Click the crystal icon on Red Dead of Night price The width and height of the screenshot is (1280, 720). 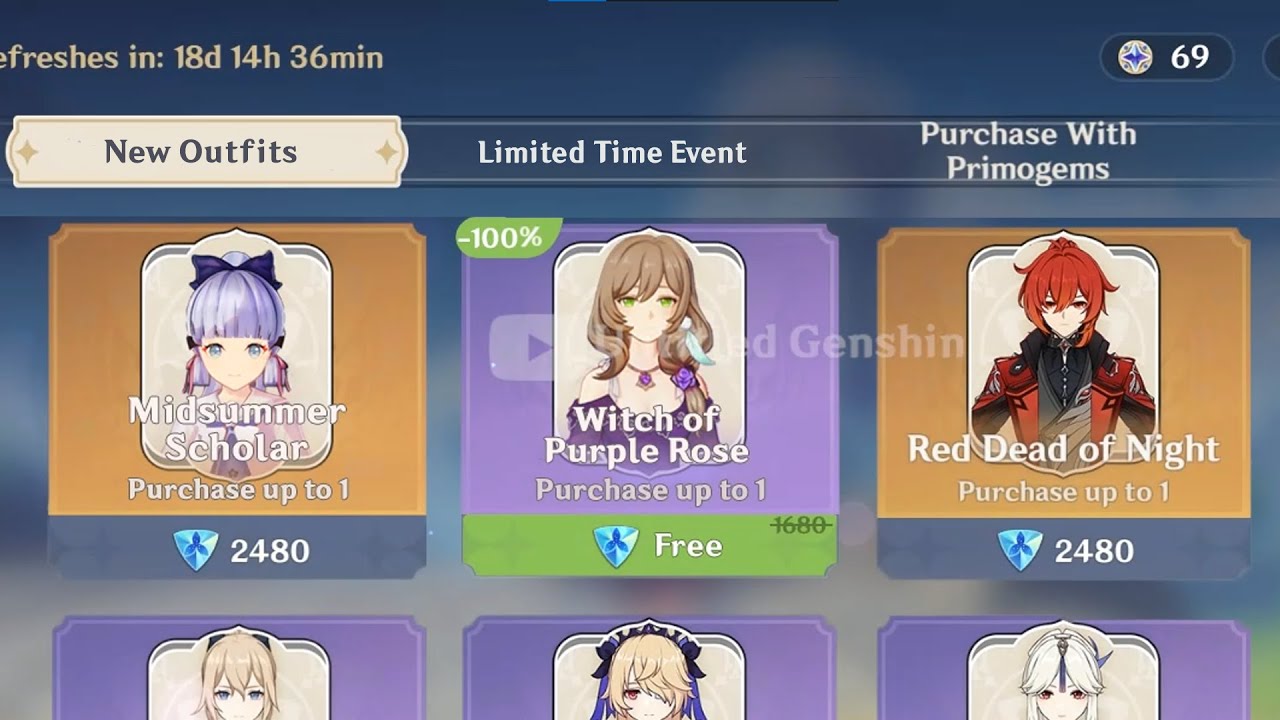tap(1020, 550)
